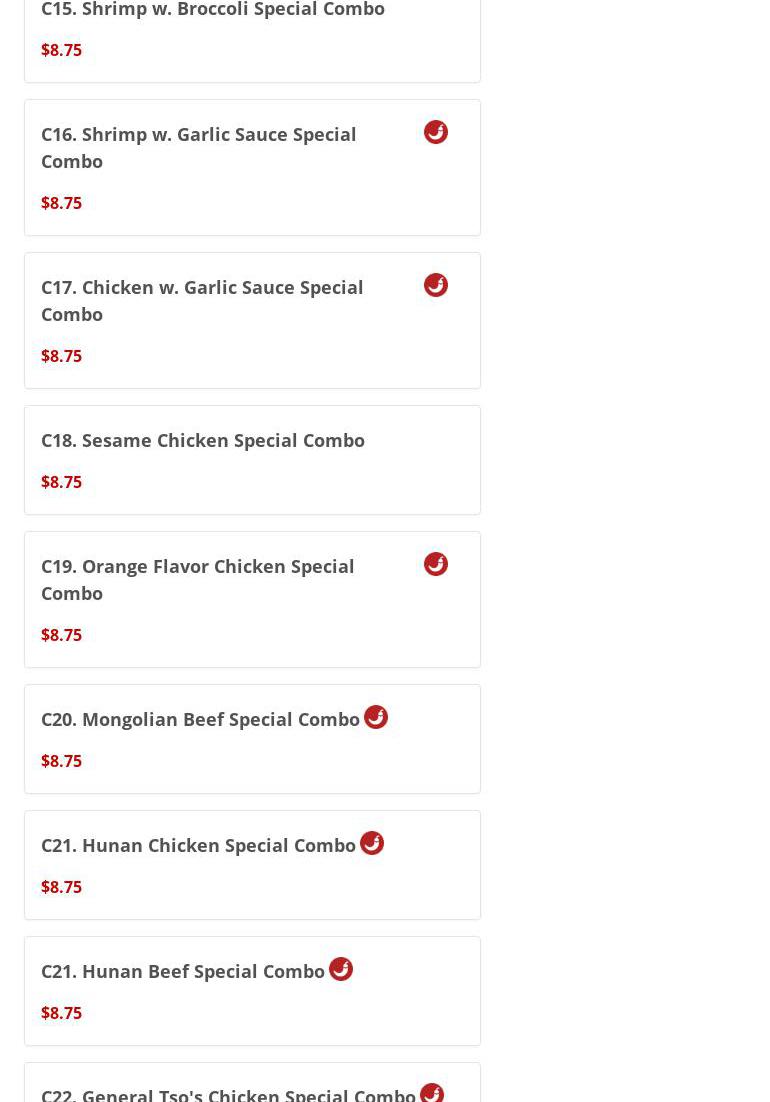This screenshot has width=770, height=1102.
Task: Click the spicy icon for C17 Chicken w. Garlic Sauce
Action: click(x=436, y=285)
